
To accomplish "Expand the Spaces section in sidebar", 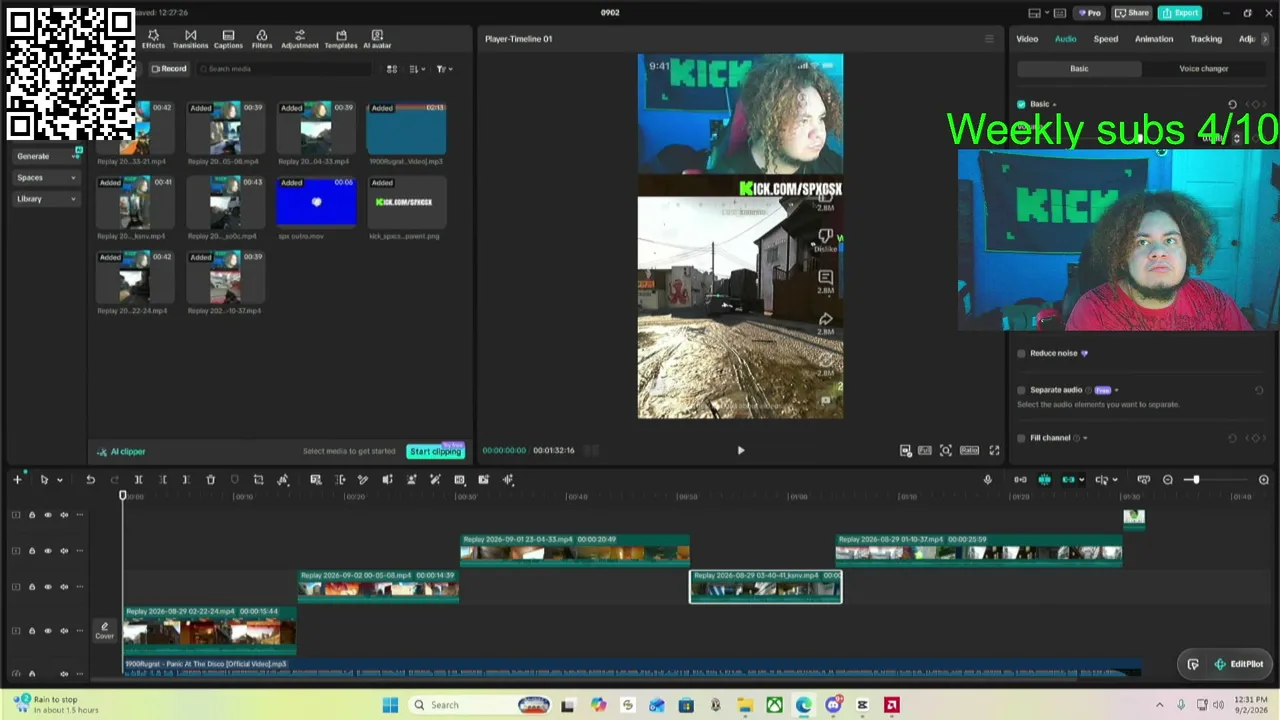I will [46, 178].
